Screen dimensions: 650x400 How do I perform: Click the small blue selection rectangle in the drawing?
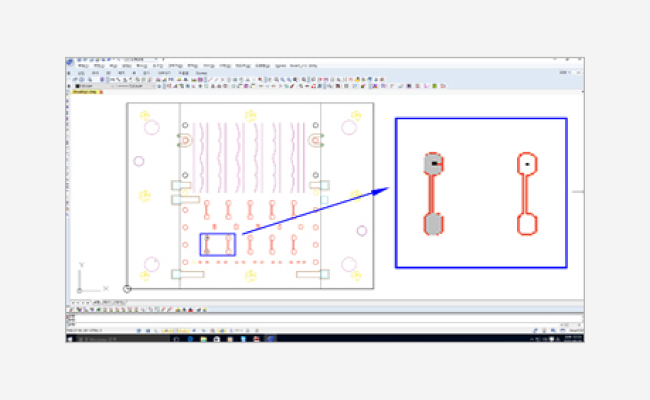tap(218, 234)
